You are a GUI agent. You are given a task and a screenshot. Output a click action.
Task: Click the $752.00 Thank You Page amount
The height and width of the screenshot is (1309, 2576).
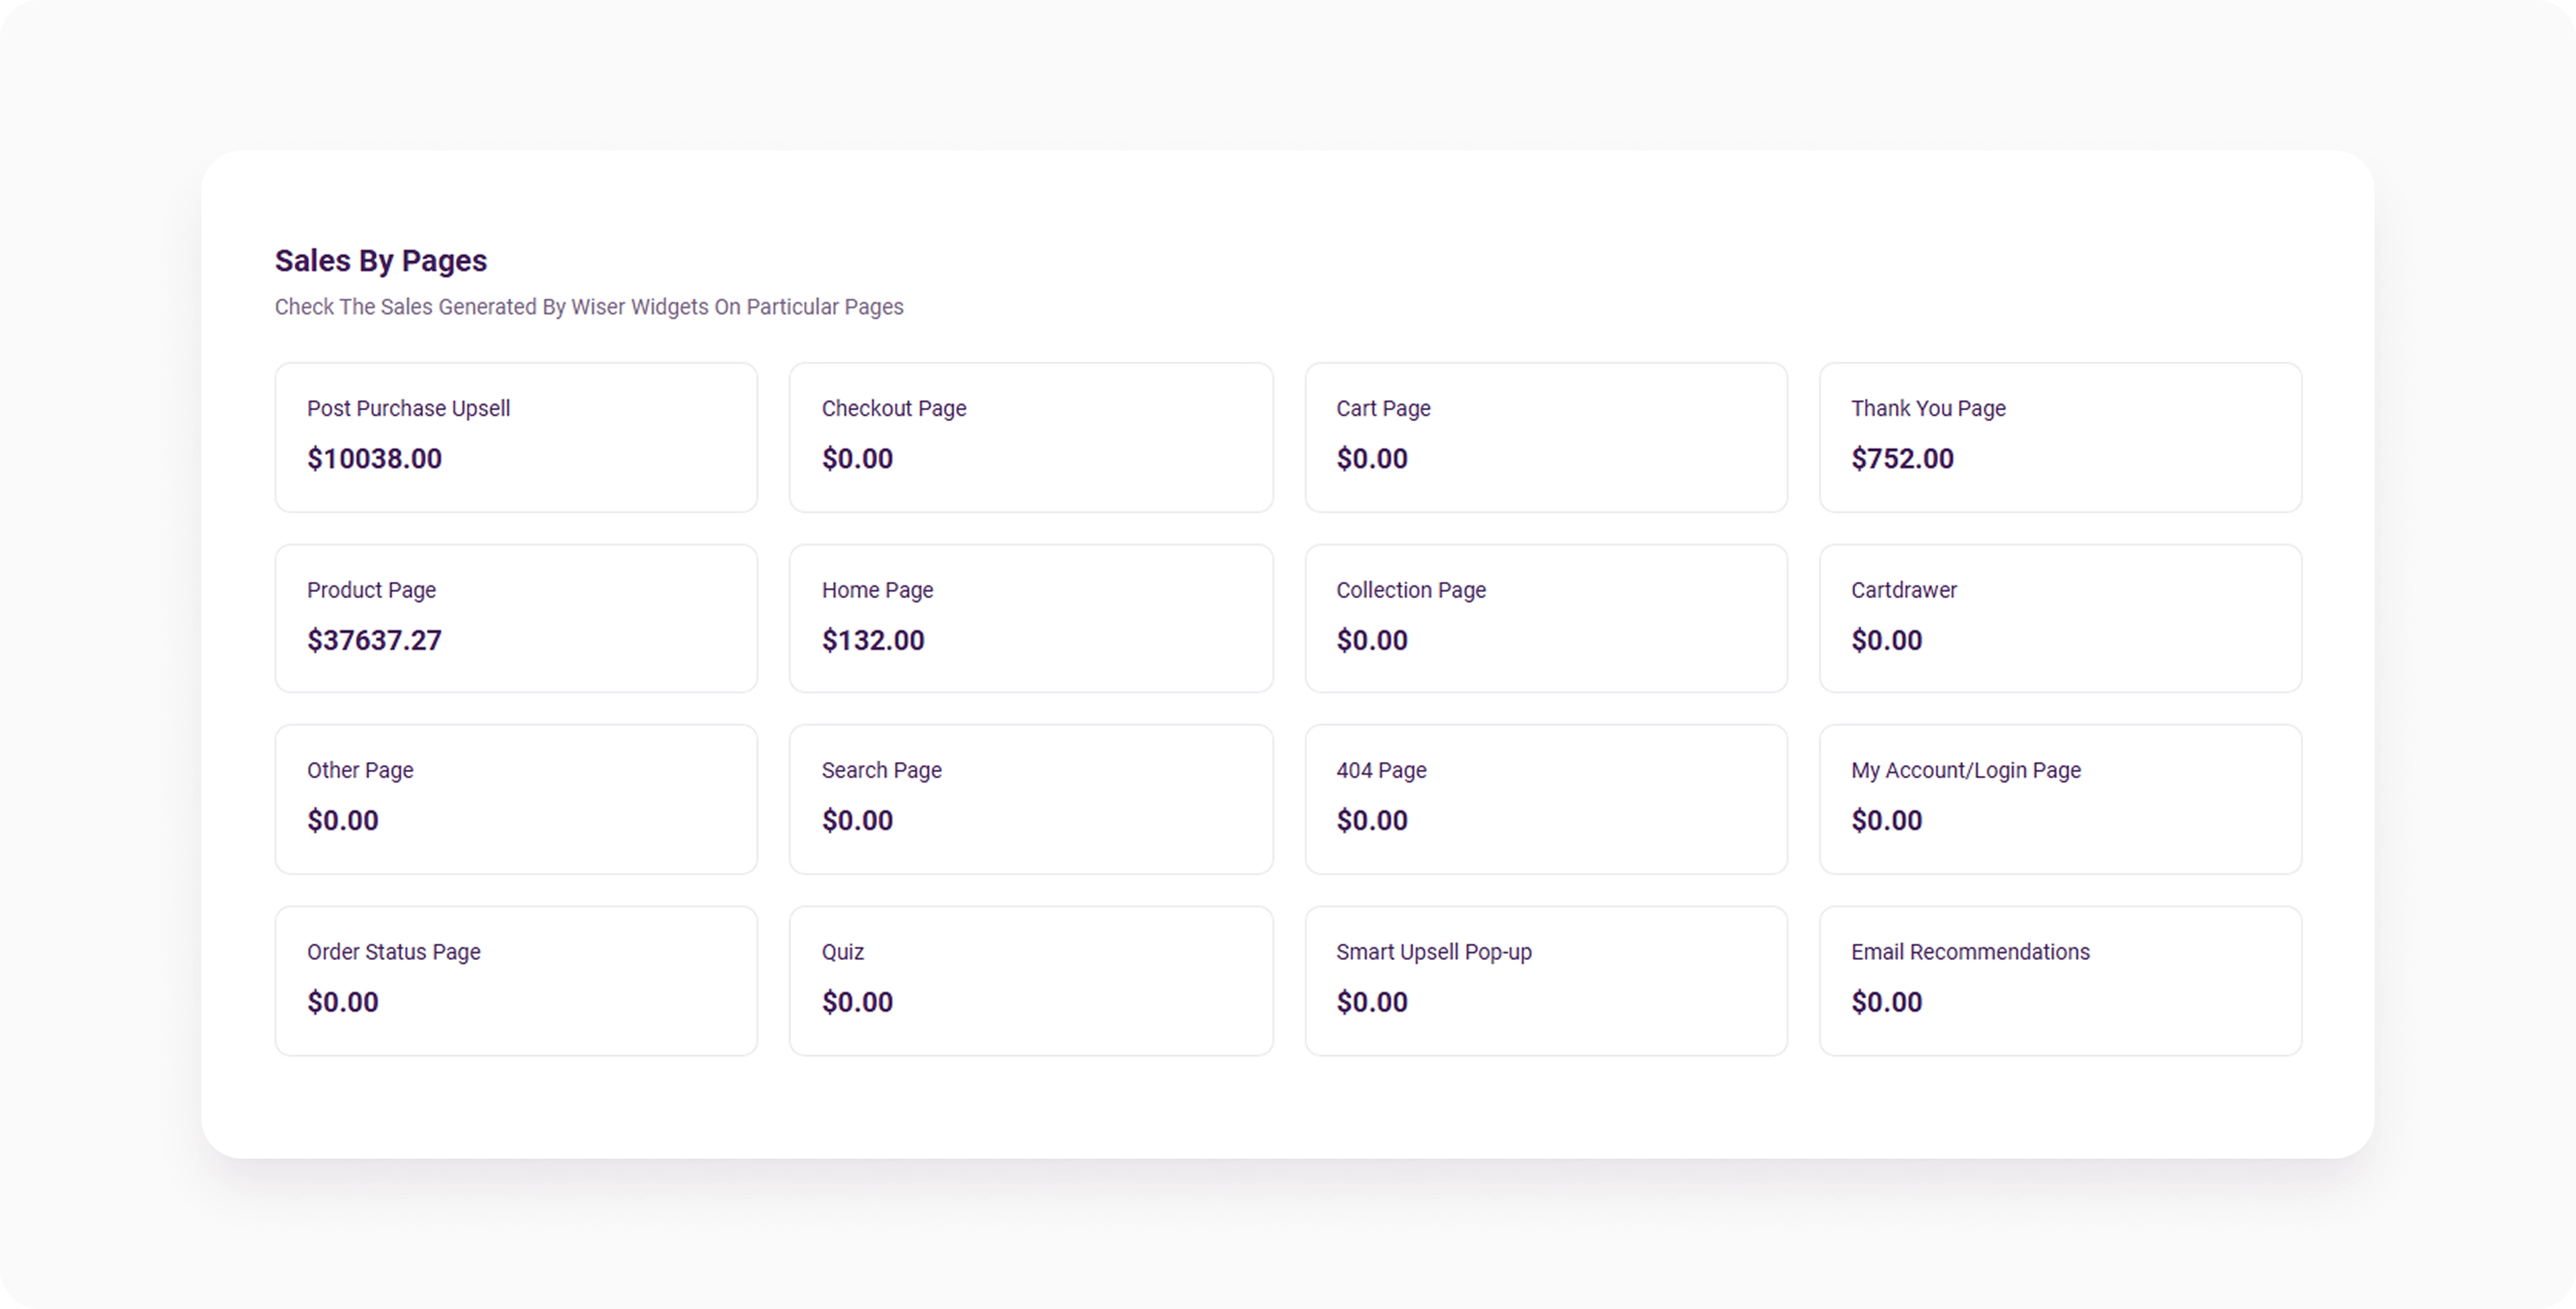coord(1902,459)
